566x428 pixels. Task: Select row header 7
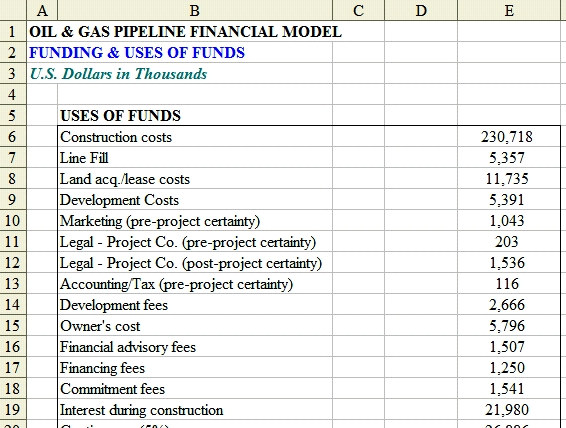click(x=13, y=157)
